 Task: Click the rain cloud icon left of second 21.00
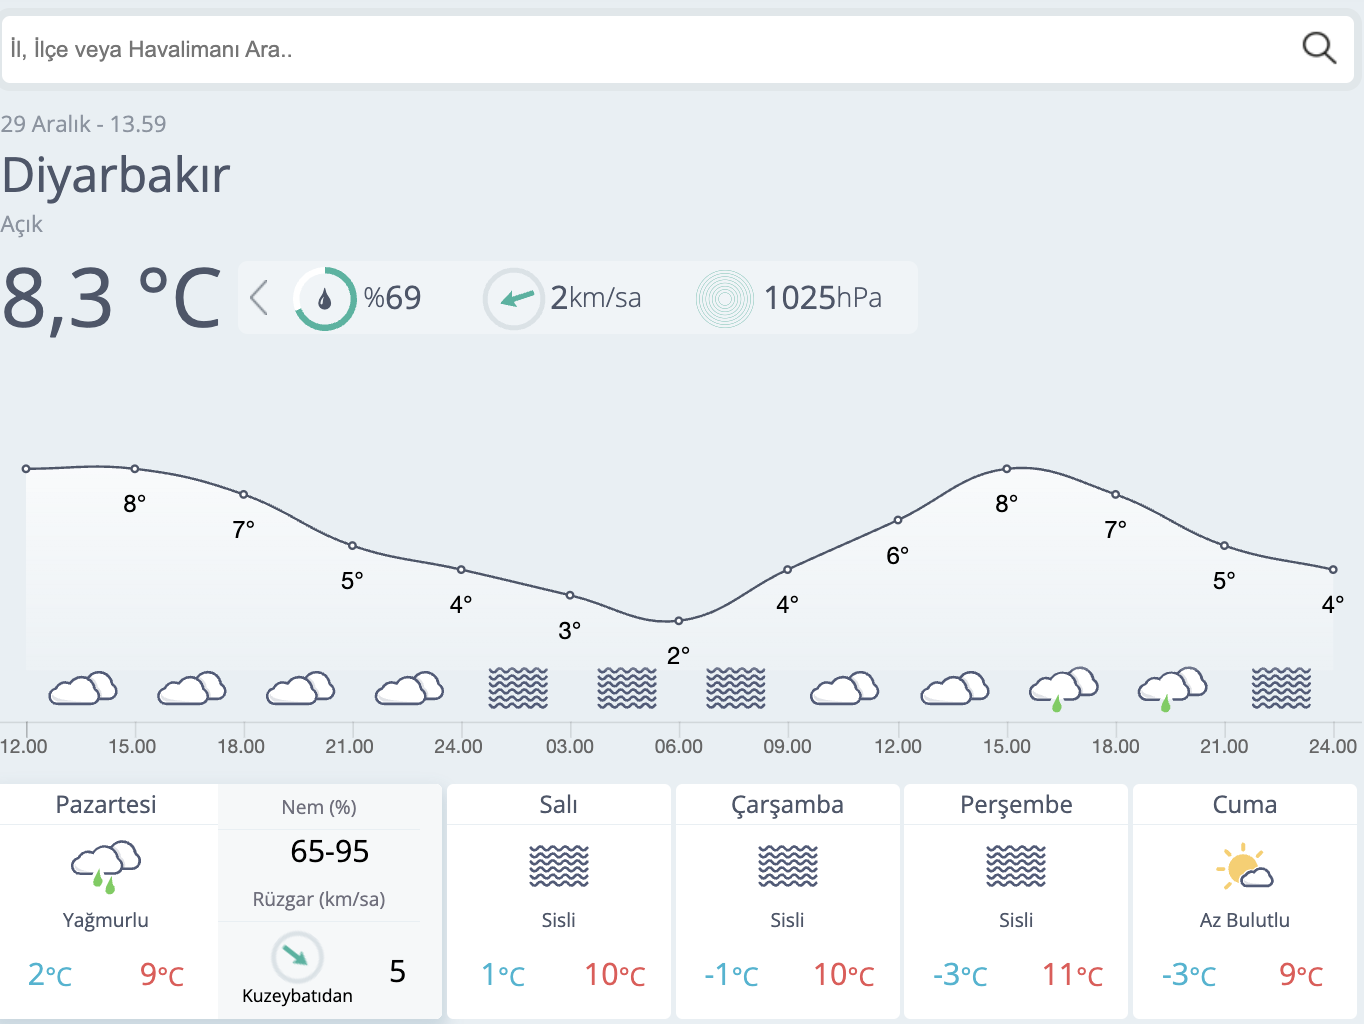(1173, 688)
